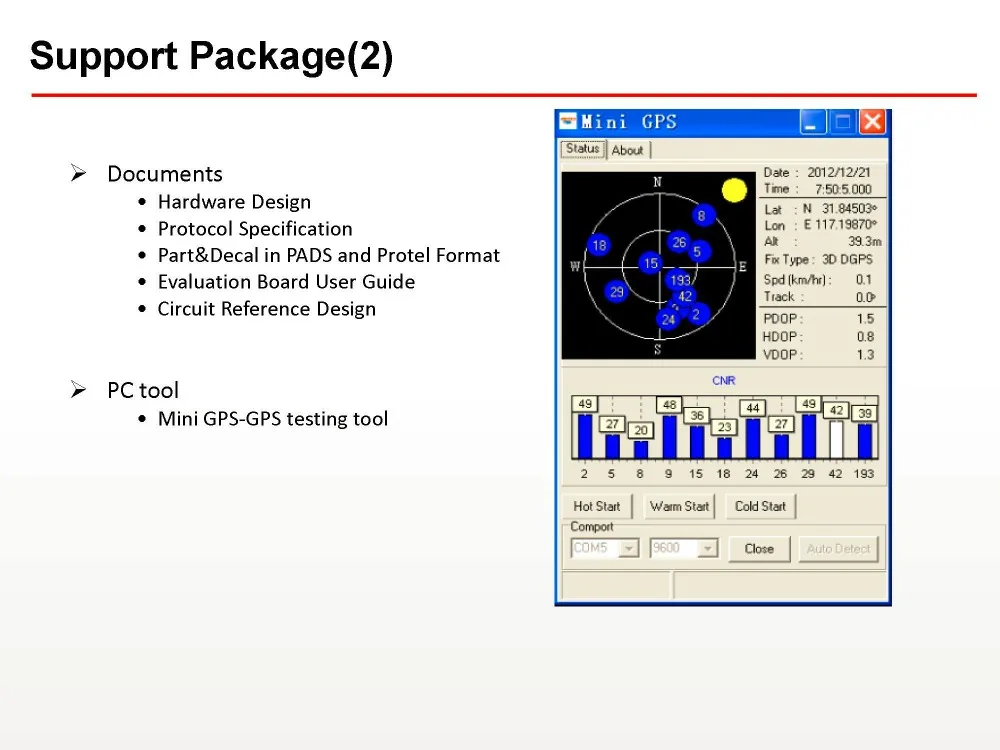Click the CNR bar for satellite 9
This screenshot has height=750, width=1000.
(669, 437)
